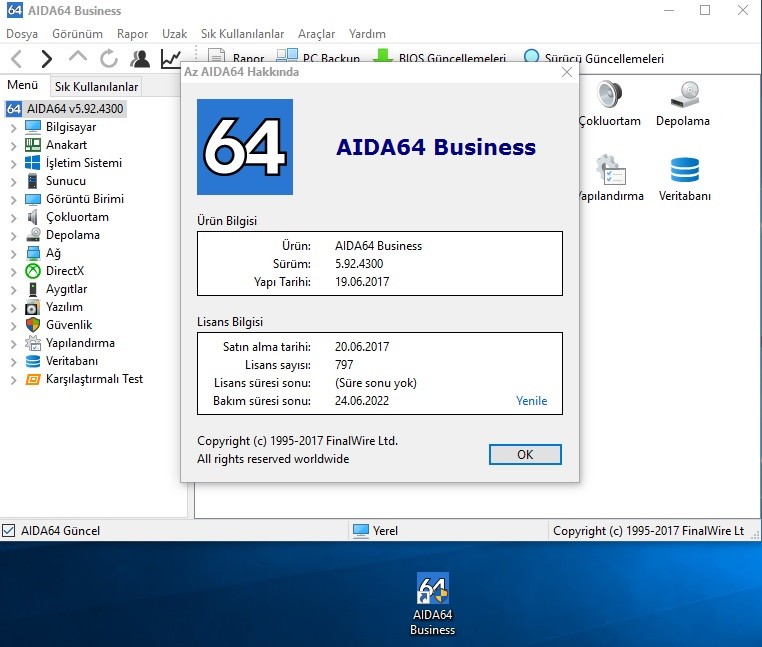Open the user management person icon
Screen dimensions: 762x647
[140, 59]
